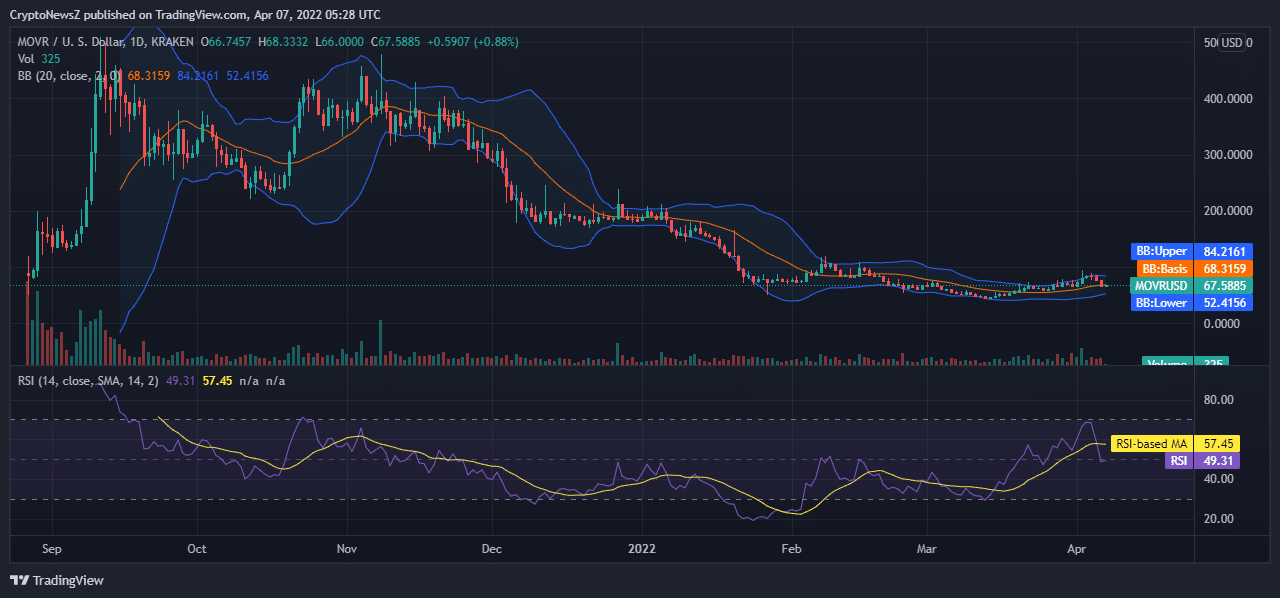Click the Sep label on the time axis
Screen dimensions: 1280x598
tap(51, 549)
